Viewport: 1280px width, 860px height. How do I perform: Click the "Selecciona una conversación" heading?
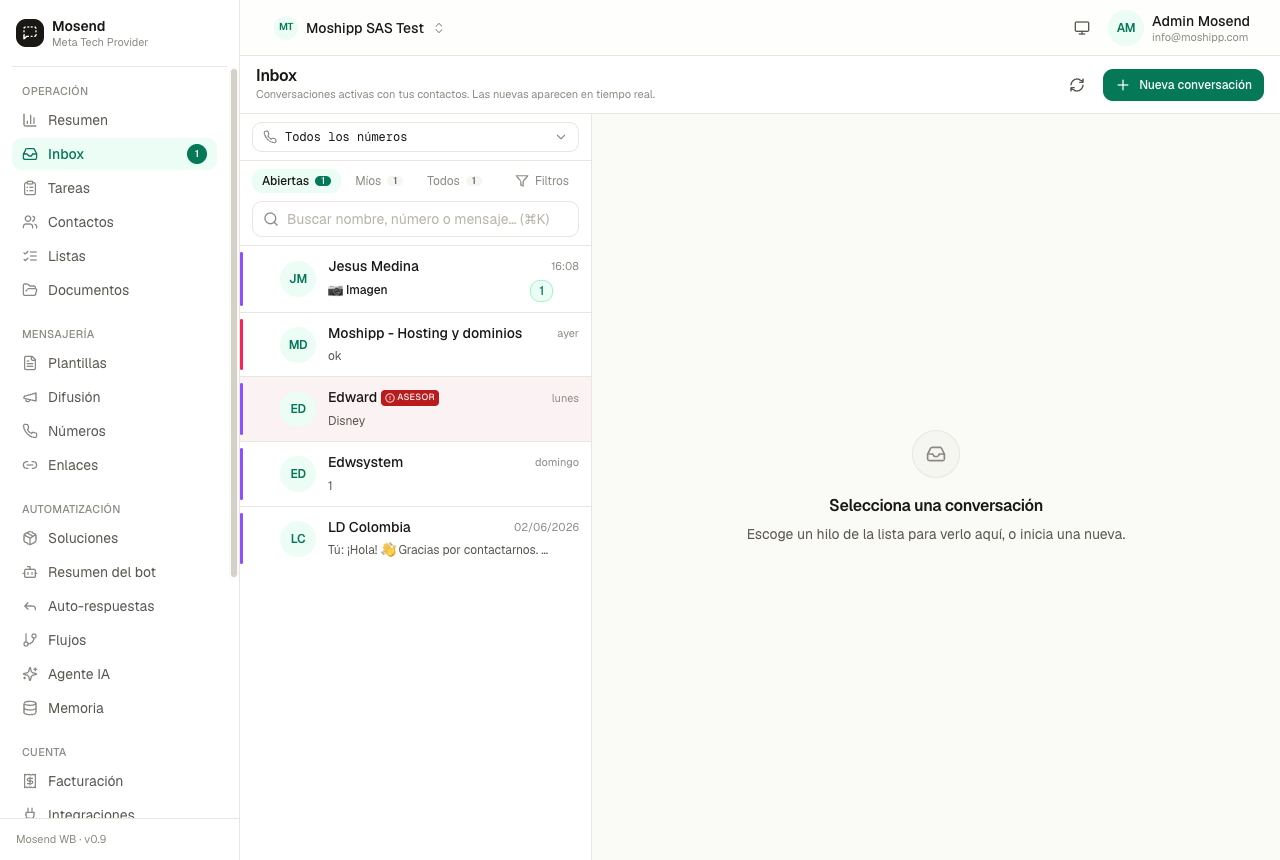[936, 505]
